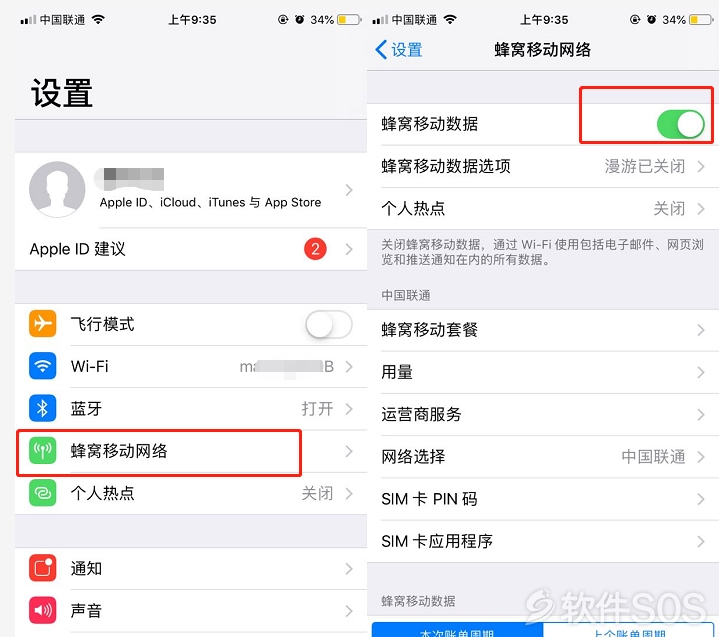Tap the green Cellular antenna icon

[43, 450]
